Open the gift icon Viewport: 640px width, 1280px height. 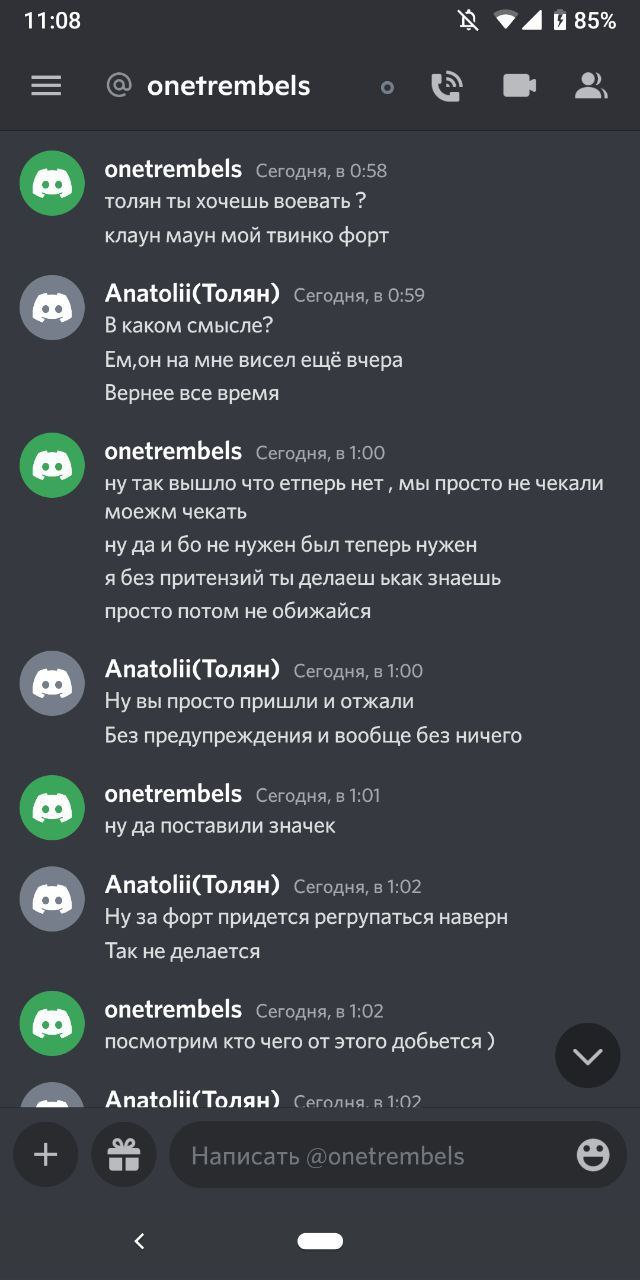pos(124,1156)
